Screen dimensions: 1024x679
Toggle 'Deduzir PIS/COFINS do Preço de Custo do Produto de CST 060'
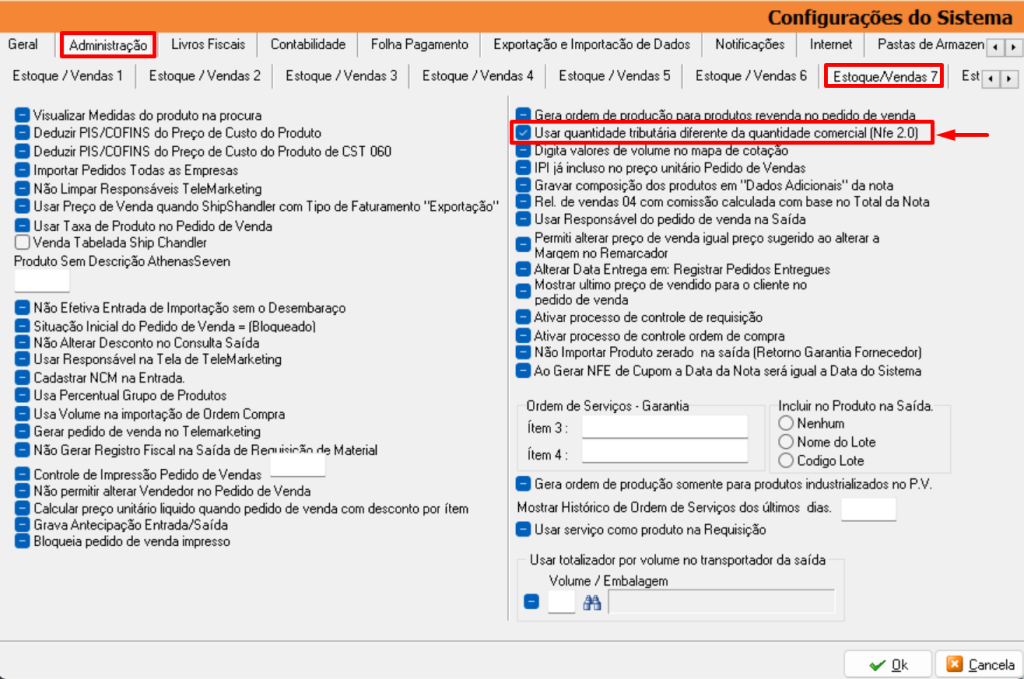click(x=22, y=151)
